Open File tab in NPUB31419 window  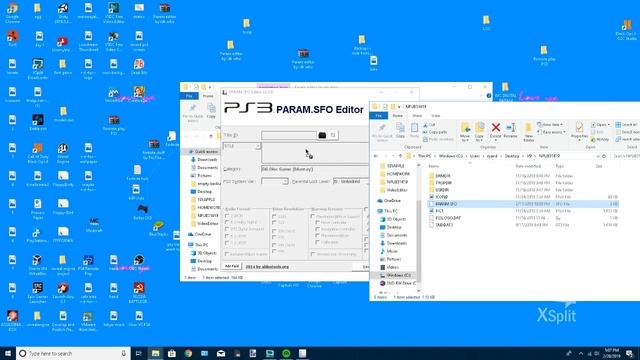378,116
